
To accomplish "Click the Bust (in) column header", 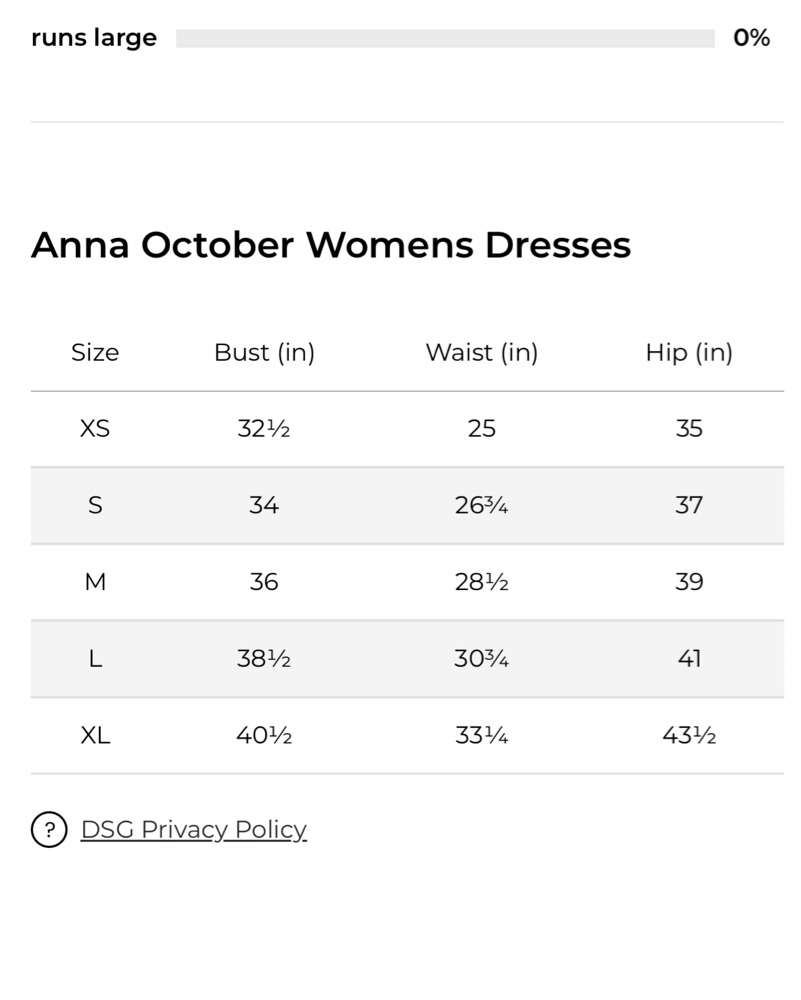I will point(265,353).
